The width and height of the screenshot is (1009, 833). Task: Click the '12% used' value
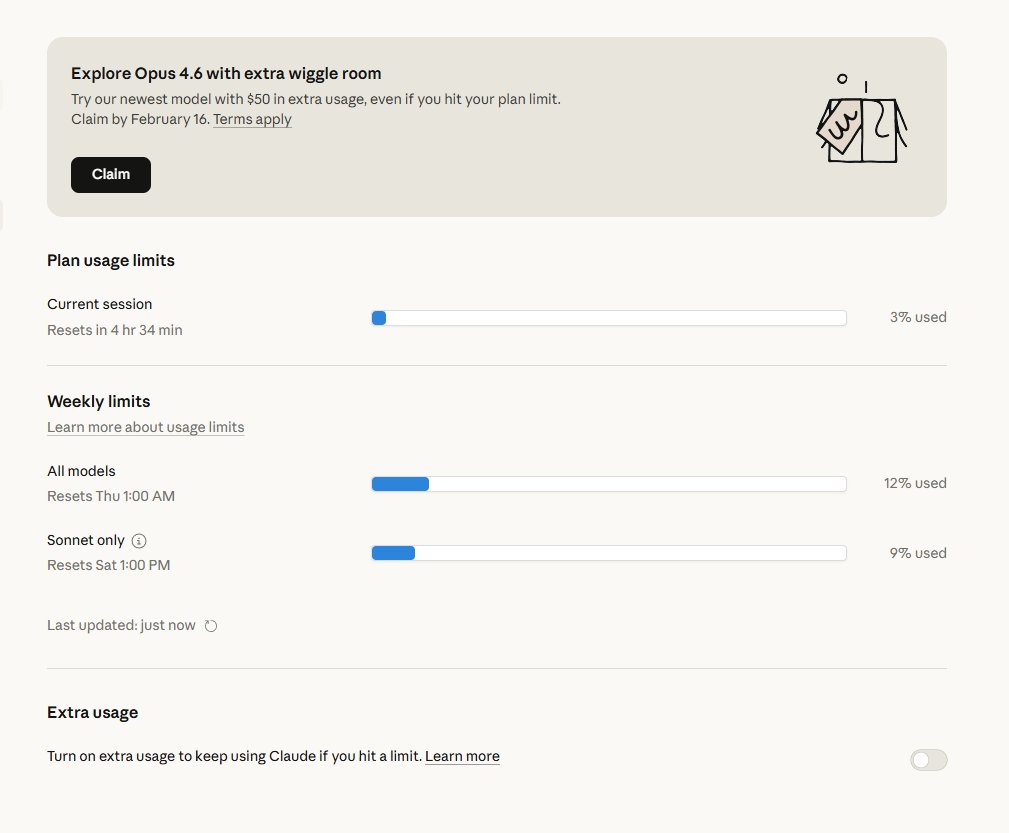click(914, 483)
